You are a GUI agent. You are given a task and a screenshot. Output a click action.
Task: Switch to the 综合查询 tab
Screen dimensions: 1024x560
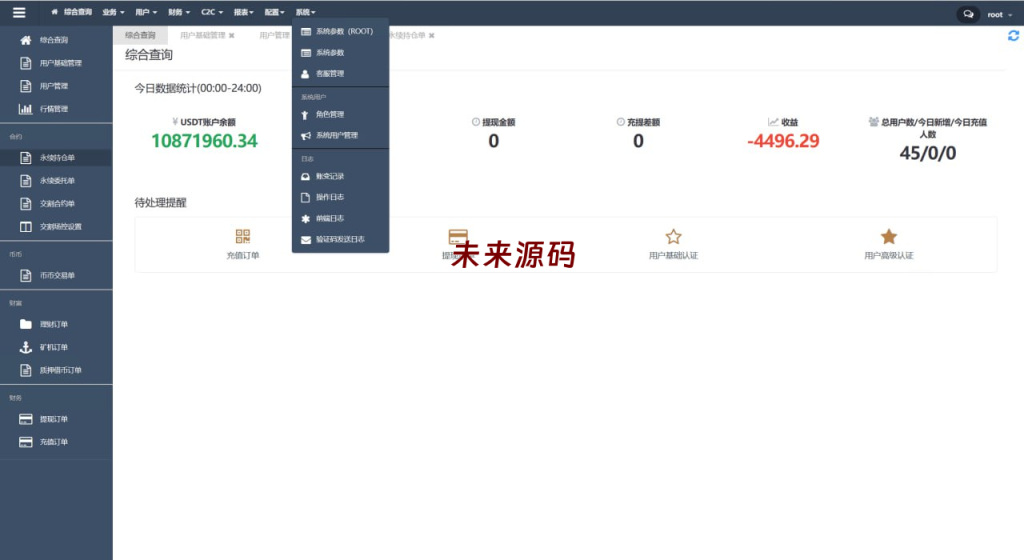tap(140, 35)
